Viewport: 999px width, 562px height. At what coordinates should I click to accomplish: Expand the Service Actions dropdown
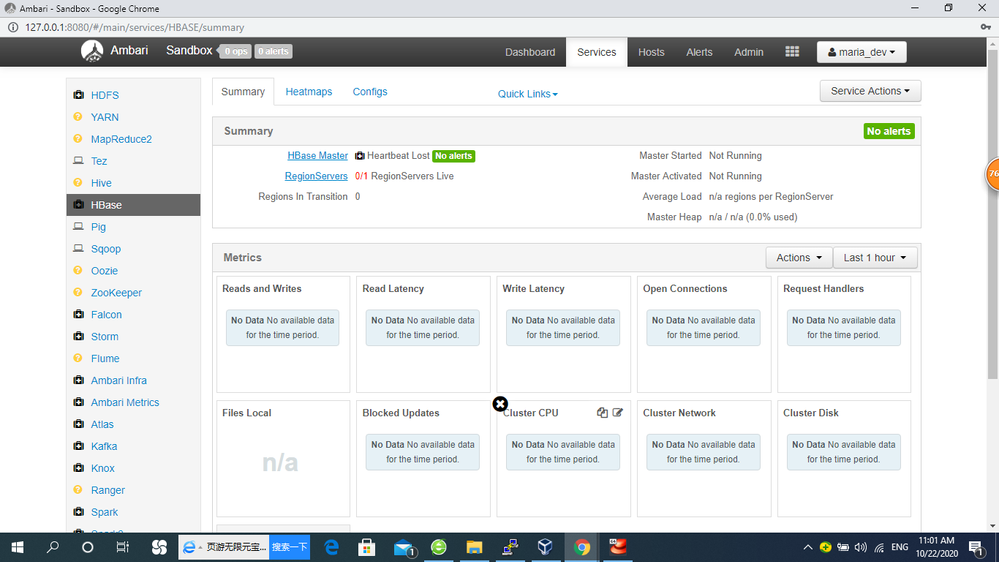tap(870, 91)
